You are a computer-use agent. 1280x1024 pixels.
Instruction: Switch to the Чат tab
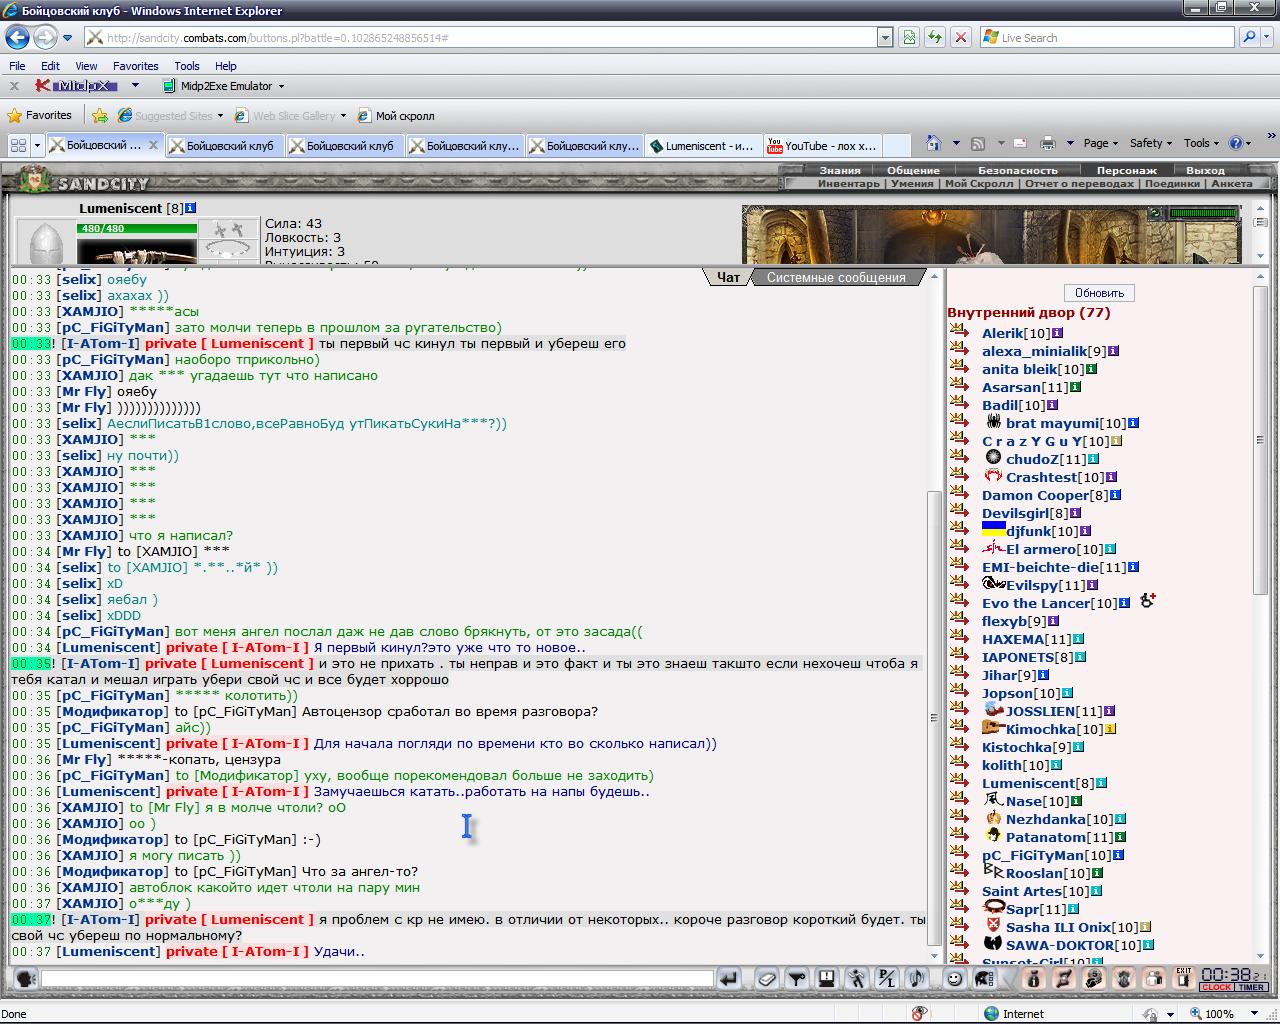tap(728, 278)
